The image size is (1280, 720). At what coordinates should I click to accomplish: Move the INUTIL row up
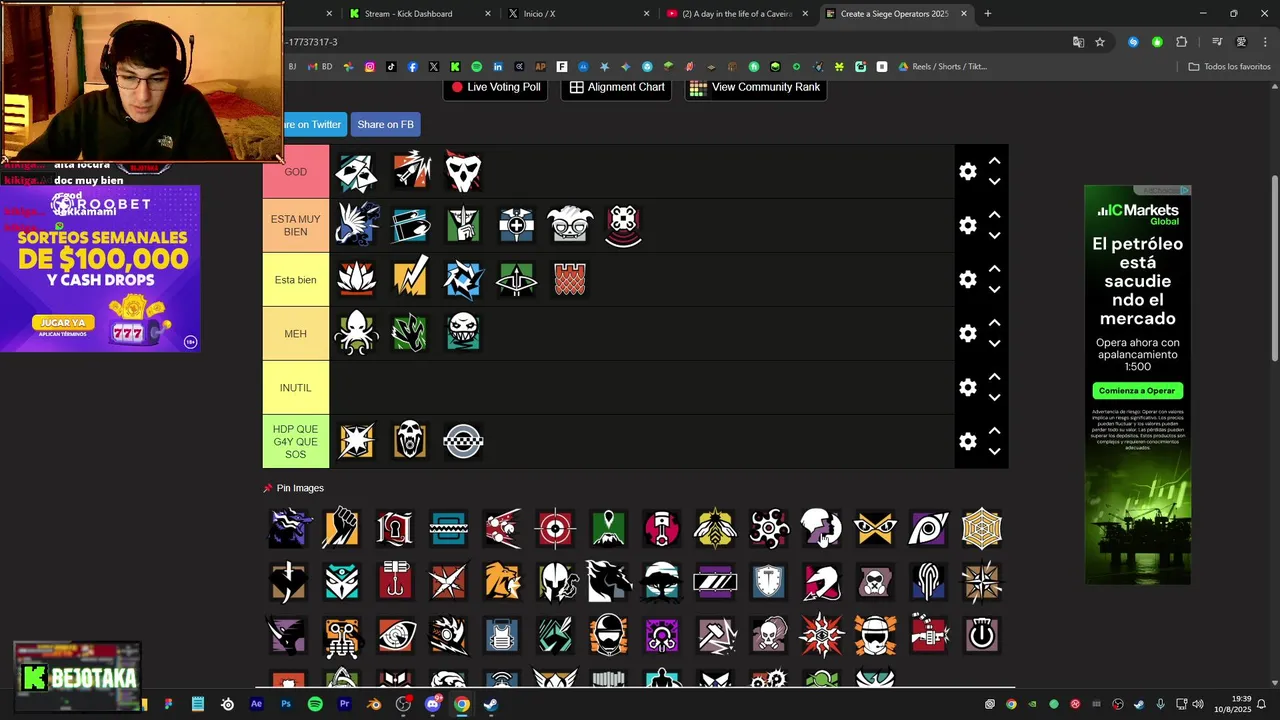point(994,377)
